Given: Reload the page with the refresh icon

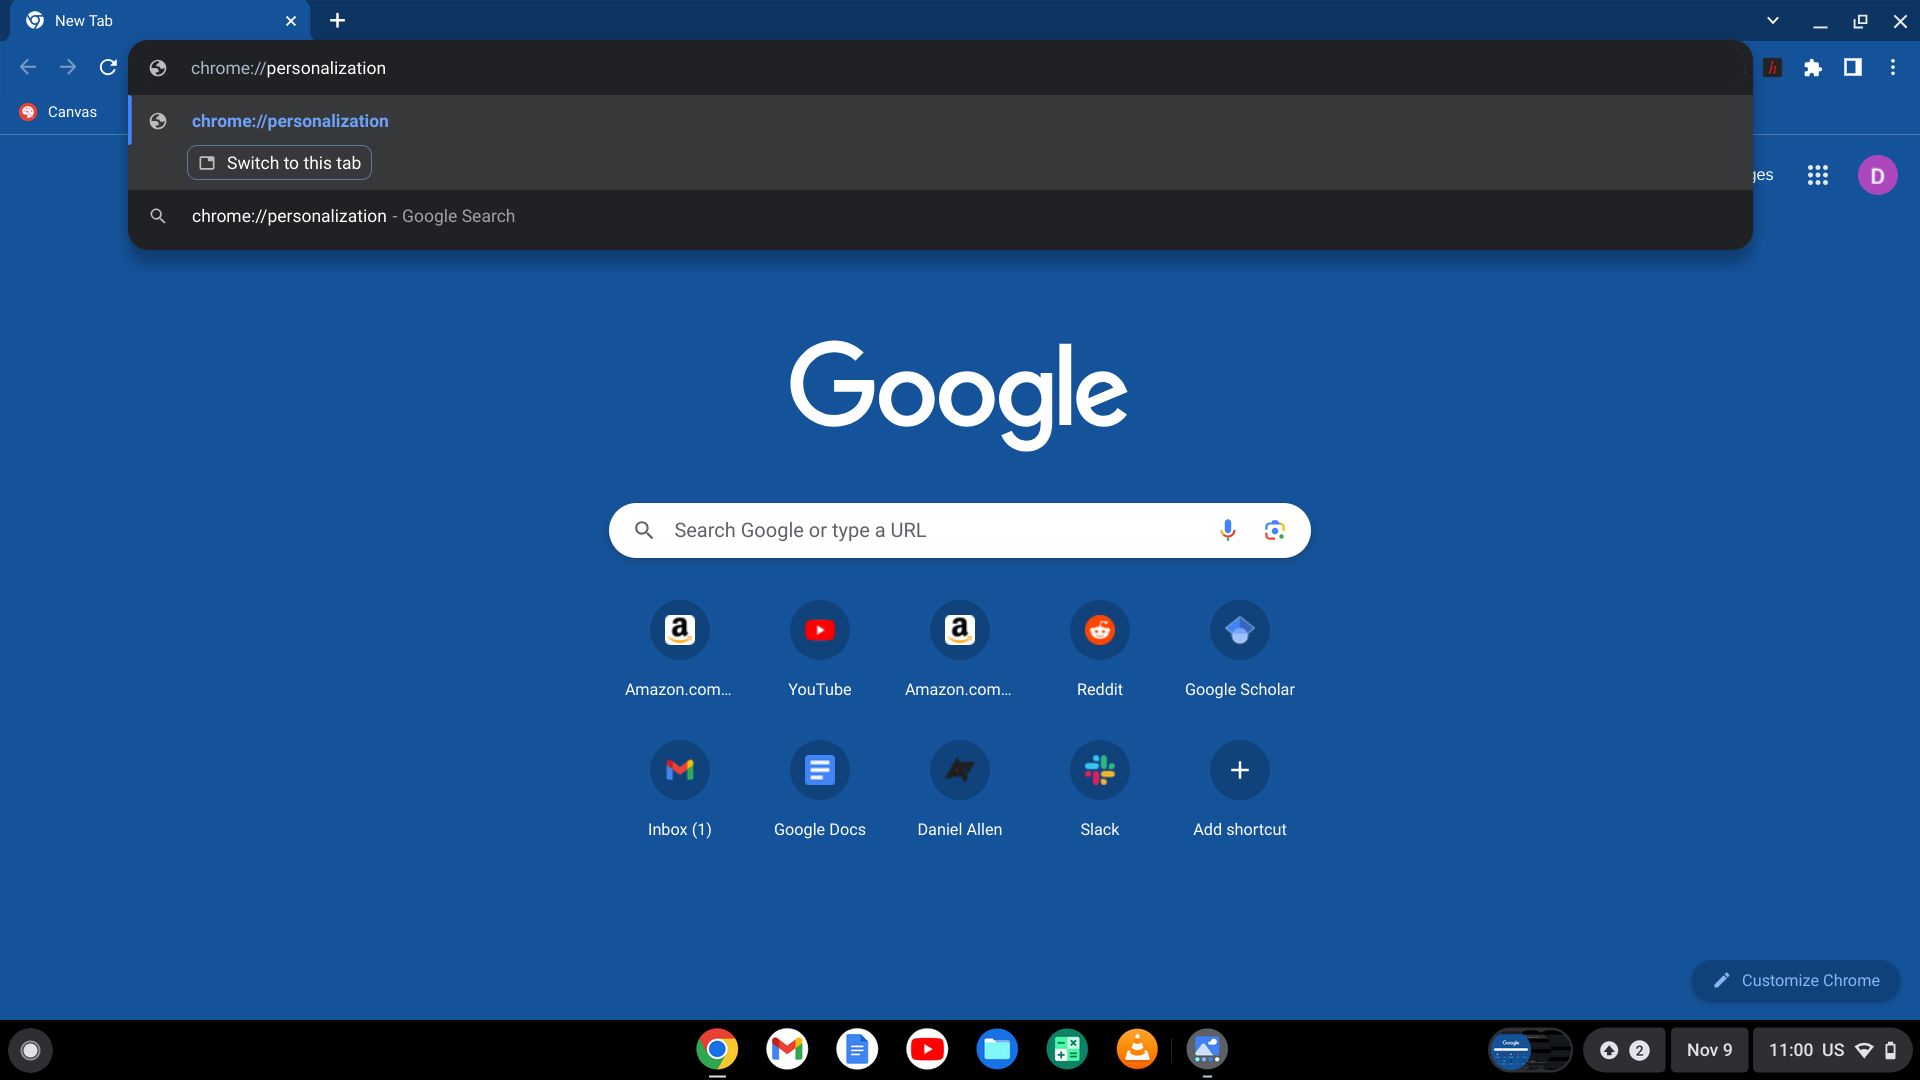Looking at the screenshot, I should (x=107, y=67).
